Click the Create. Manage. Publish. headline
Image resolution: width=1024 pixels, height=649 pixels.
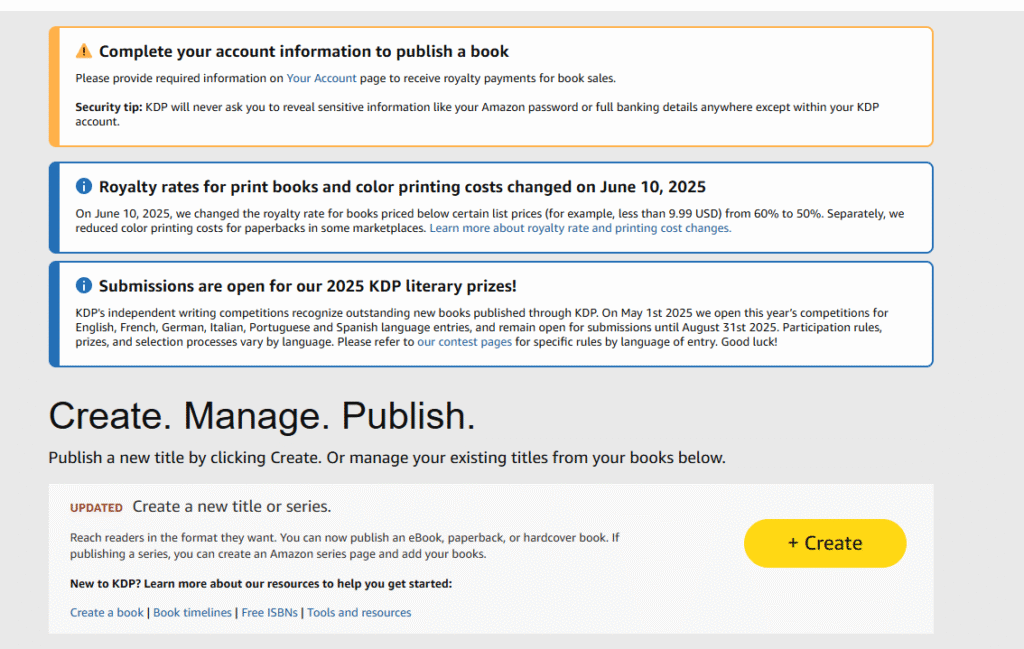[262, 415]
